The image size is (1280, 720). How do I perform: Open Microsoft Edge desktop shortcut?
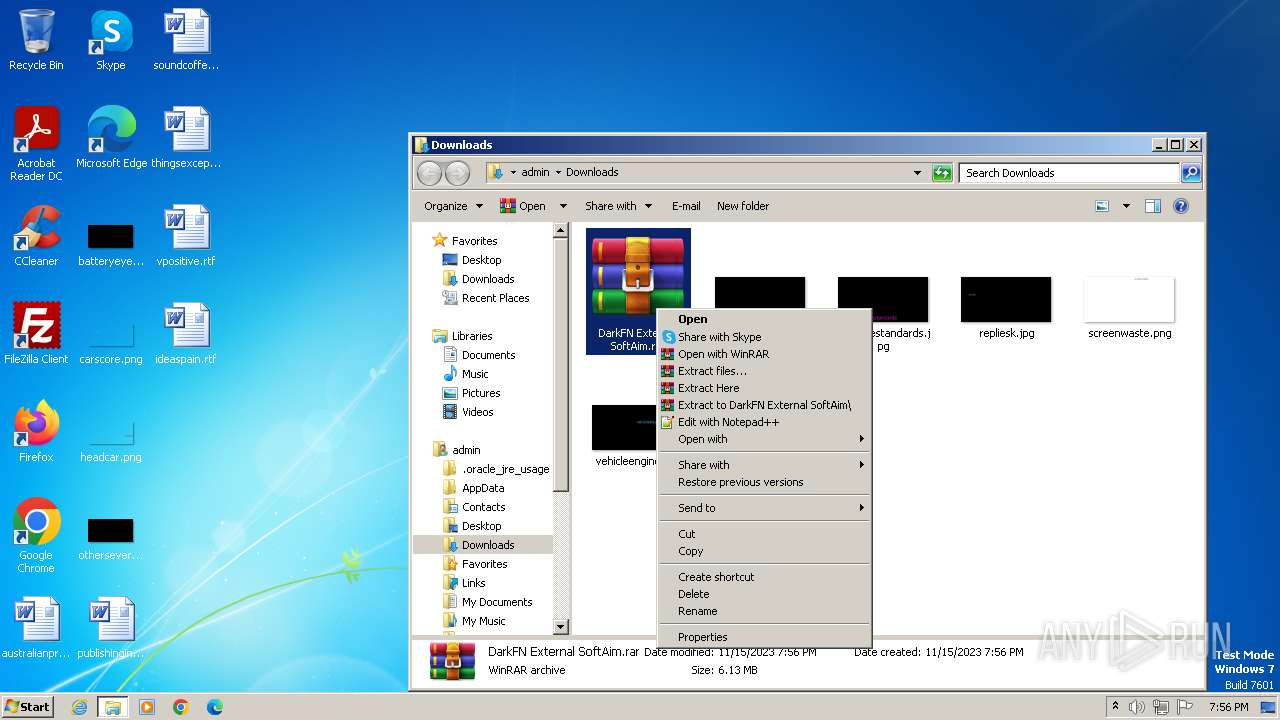click(x=111, y=138)
